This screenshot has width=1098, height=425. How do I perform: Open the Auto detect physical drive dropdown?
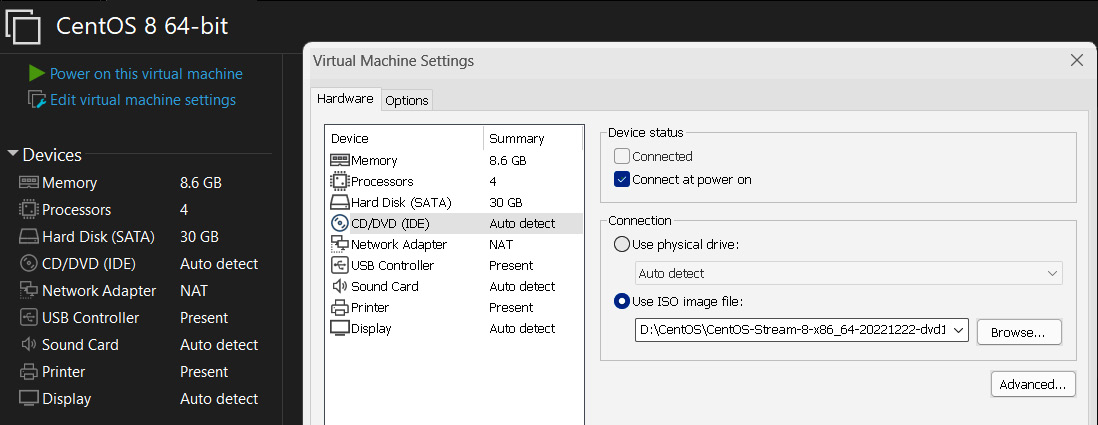pyautogui.click(x=849, y=273)
